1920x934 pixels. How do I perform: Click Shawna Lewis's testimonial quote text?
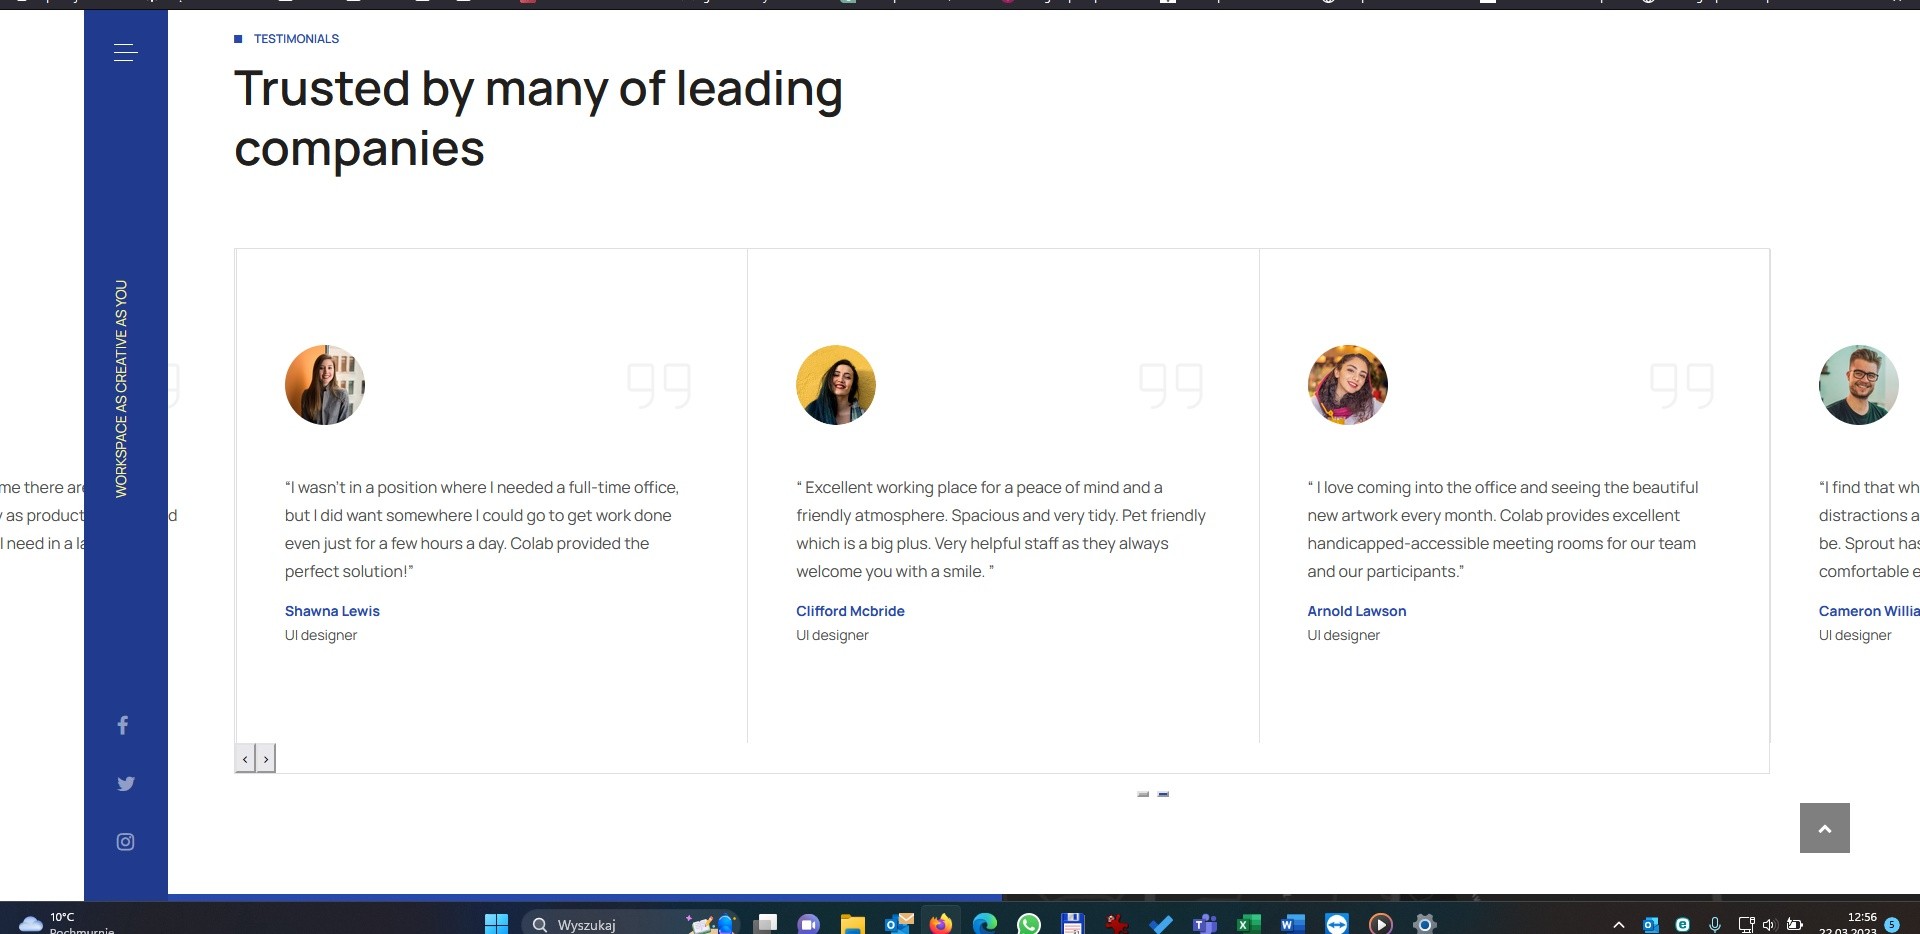482,529
